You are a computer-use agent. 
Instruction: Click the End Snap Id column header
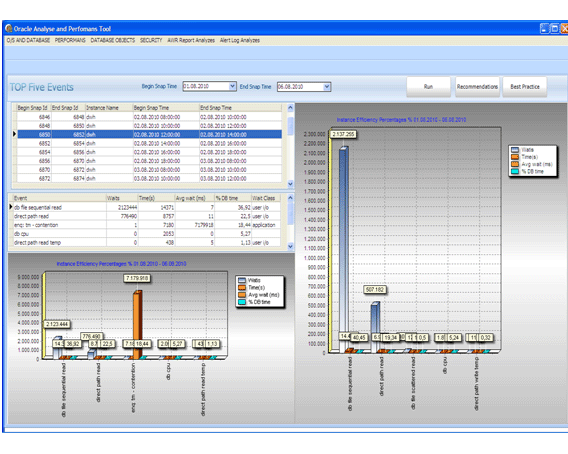[68, 108]
